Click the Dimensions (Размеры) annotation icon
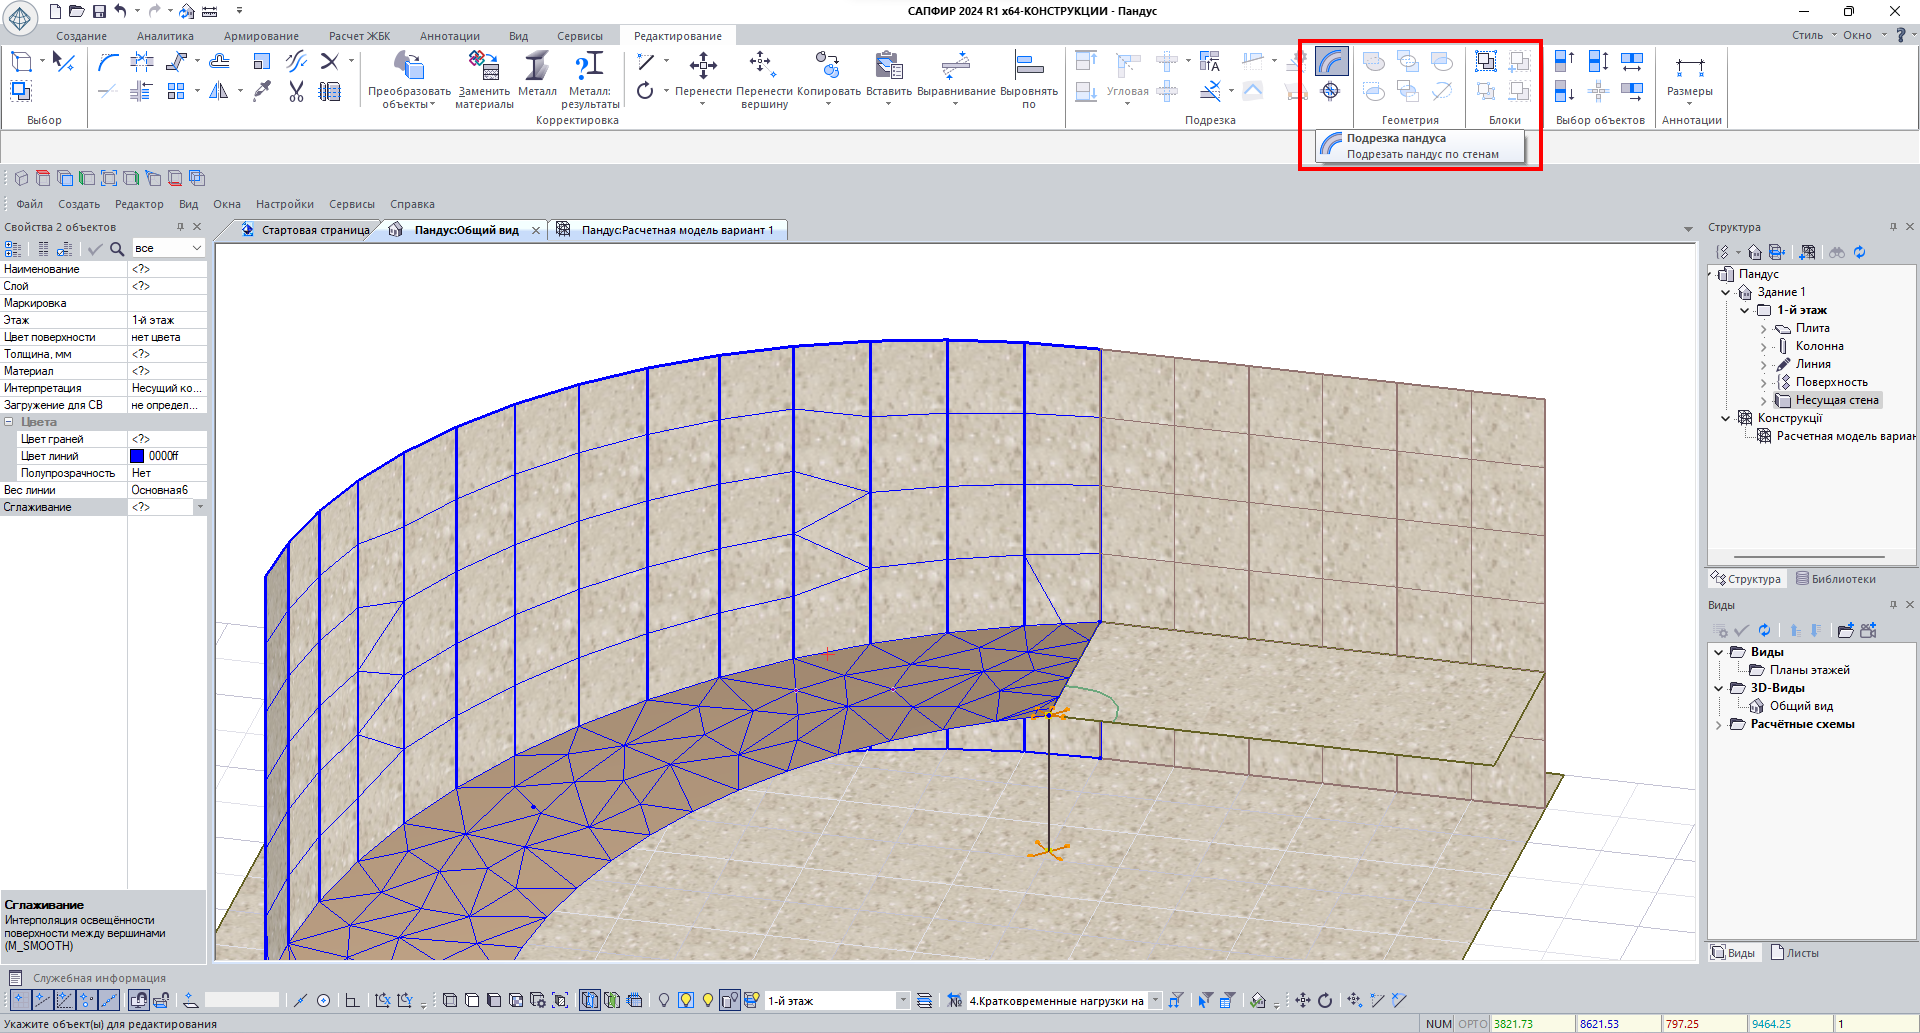This screenshot has height=1033, width=1920. [1689, 67]
